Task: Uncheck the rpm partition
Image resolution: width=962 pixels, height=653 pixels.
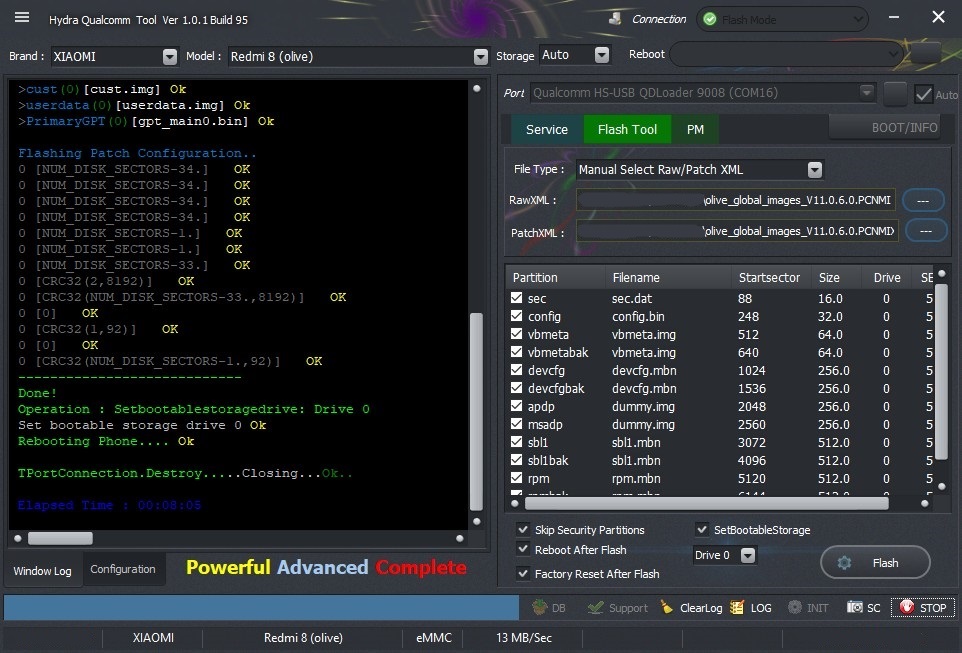Action: tap(517, 477)
